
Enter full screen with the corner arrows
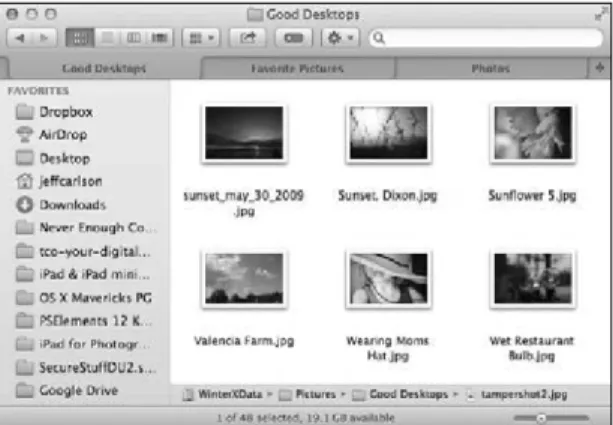(x=600, y=15)
